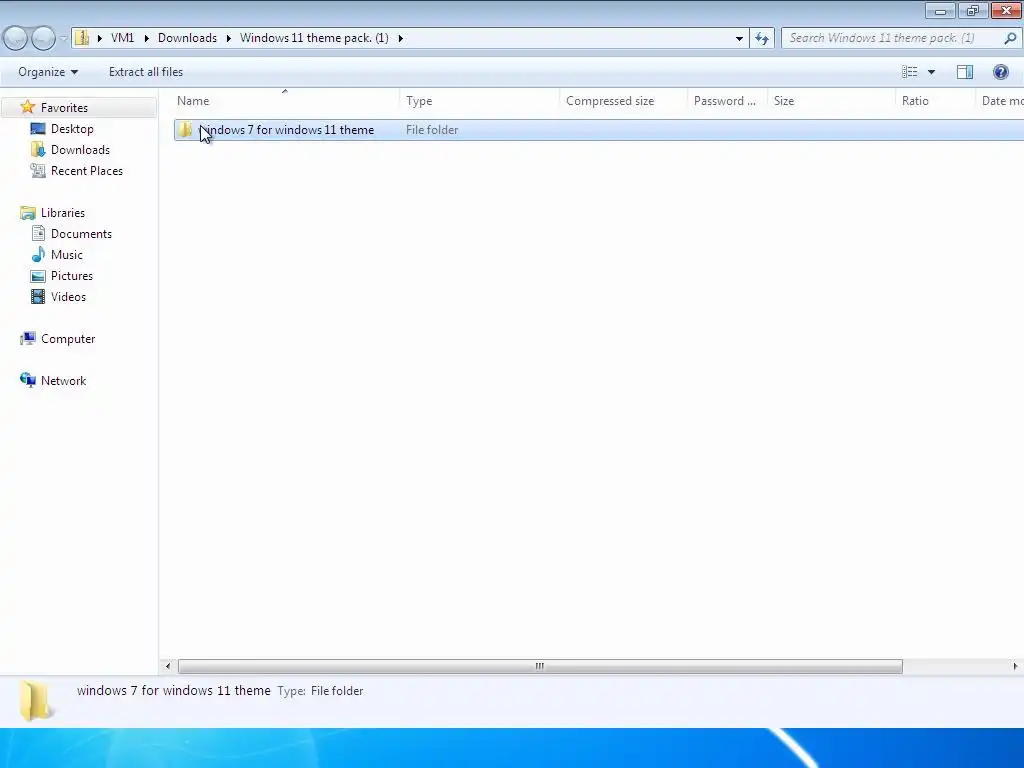Click the Downloads folder icon in the sidebar
Screen dimensions: 1024x768
point(38,150)
